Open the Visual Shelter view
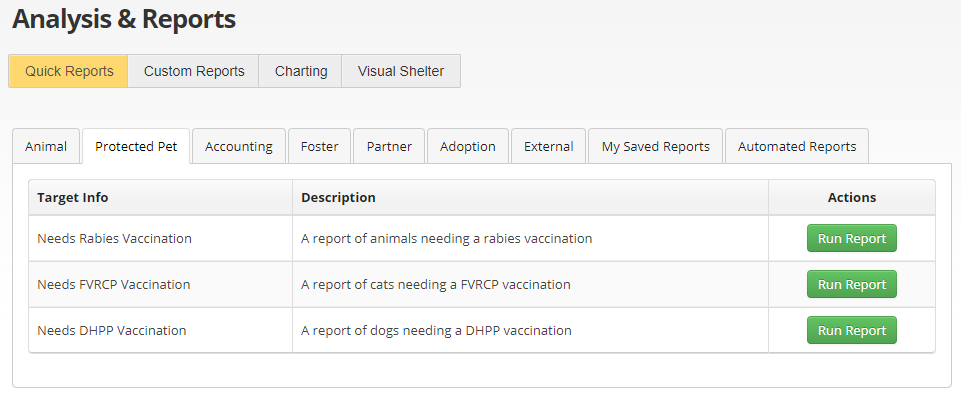The height and width of the screenshot is (400, 961). [x=401, y=71]
